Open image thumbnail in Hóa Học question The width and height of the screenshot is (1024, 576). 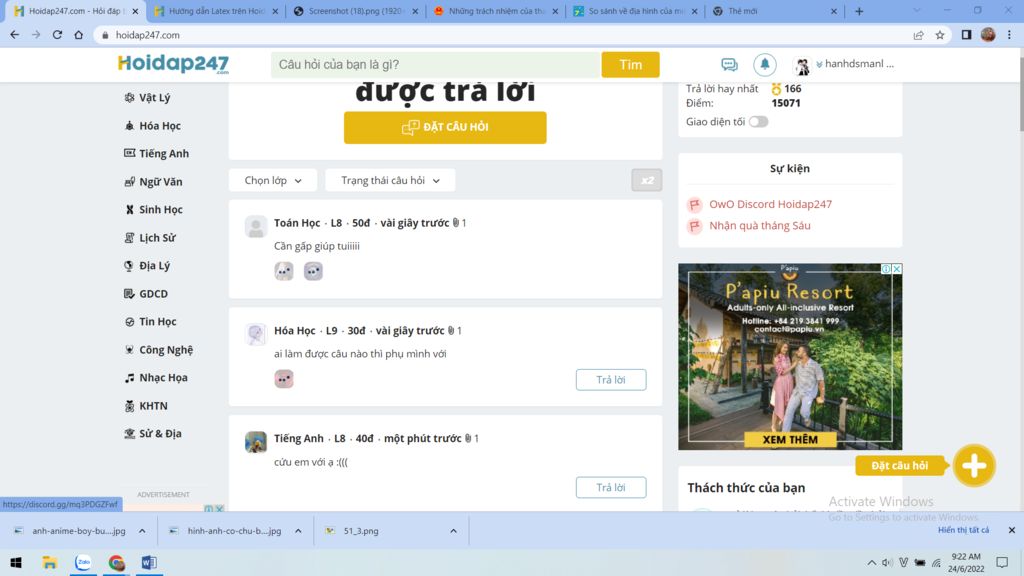[283, 379]
